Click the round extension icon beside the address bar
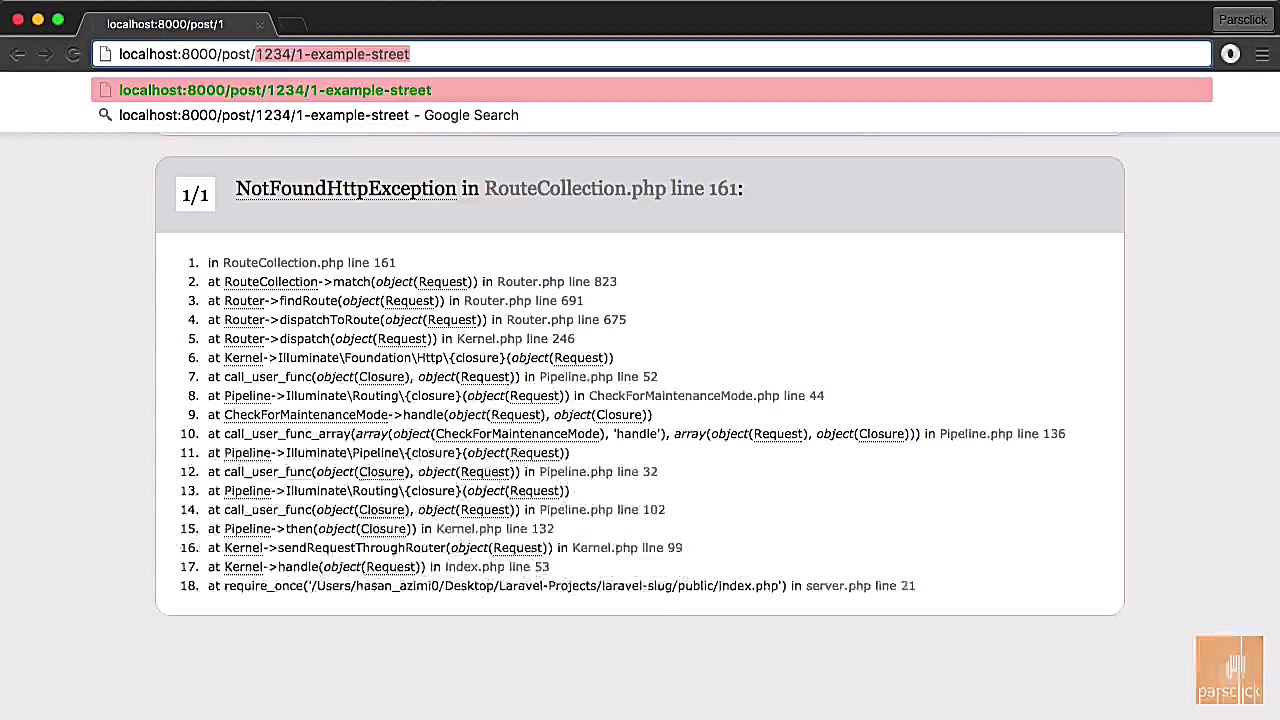Image resolution: width=1280 pixels, height=720 pixels. tap(1231, 54)
